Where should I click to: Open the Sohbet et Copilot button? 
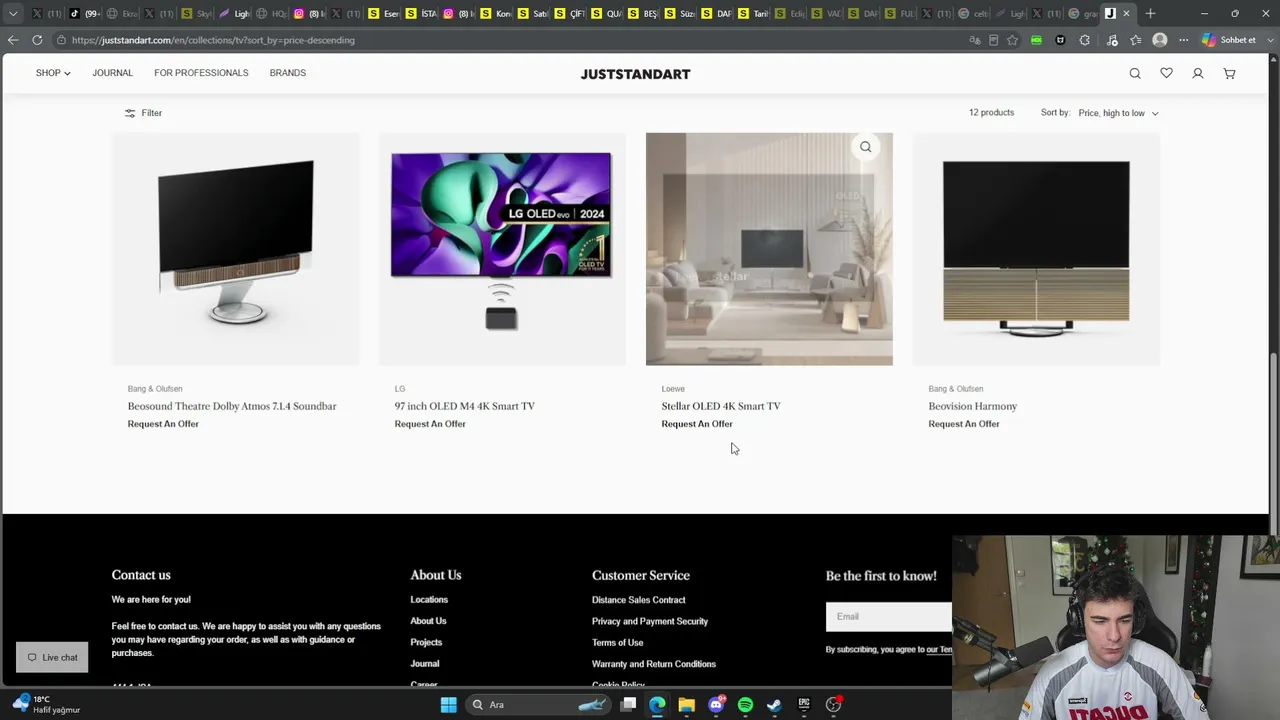(x=1229, y=40)
